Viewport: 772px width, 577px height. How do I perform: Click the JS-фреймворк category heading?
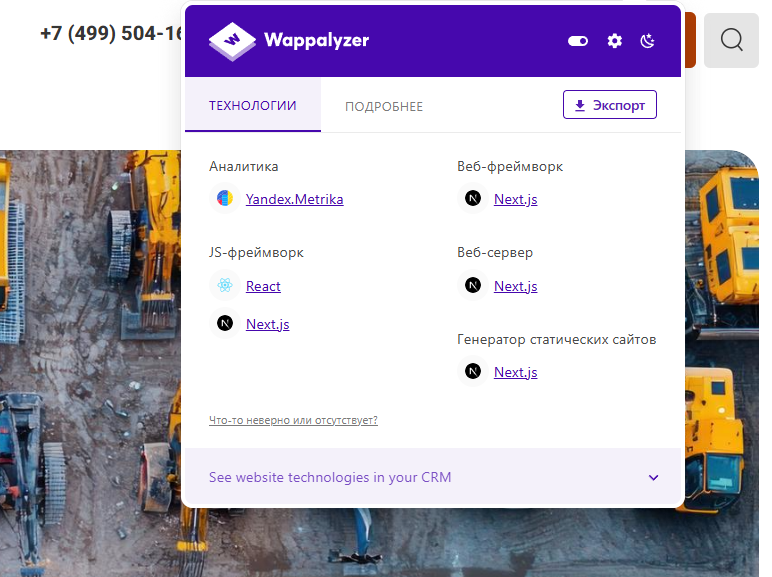[256, 253]
